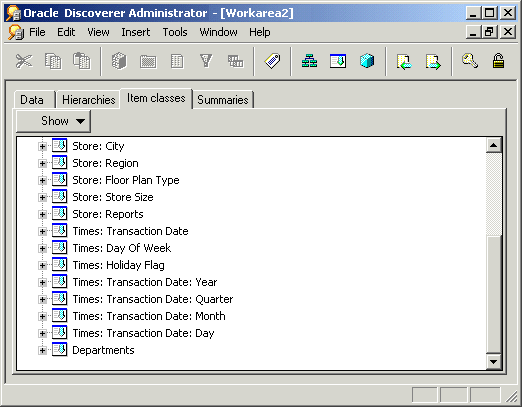Open the Insert menu
Screen dimensions: 522x407
(136, 32)
